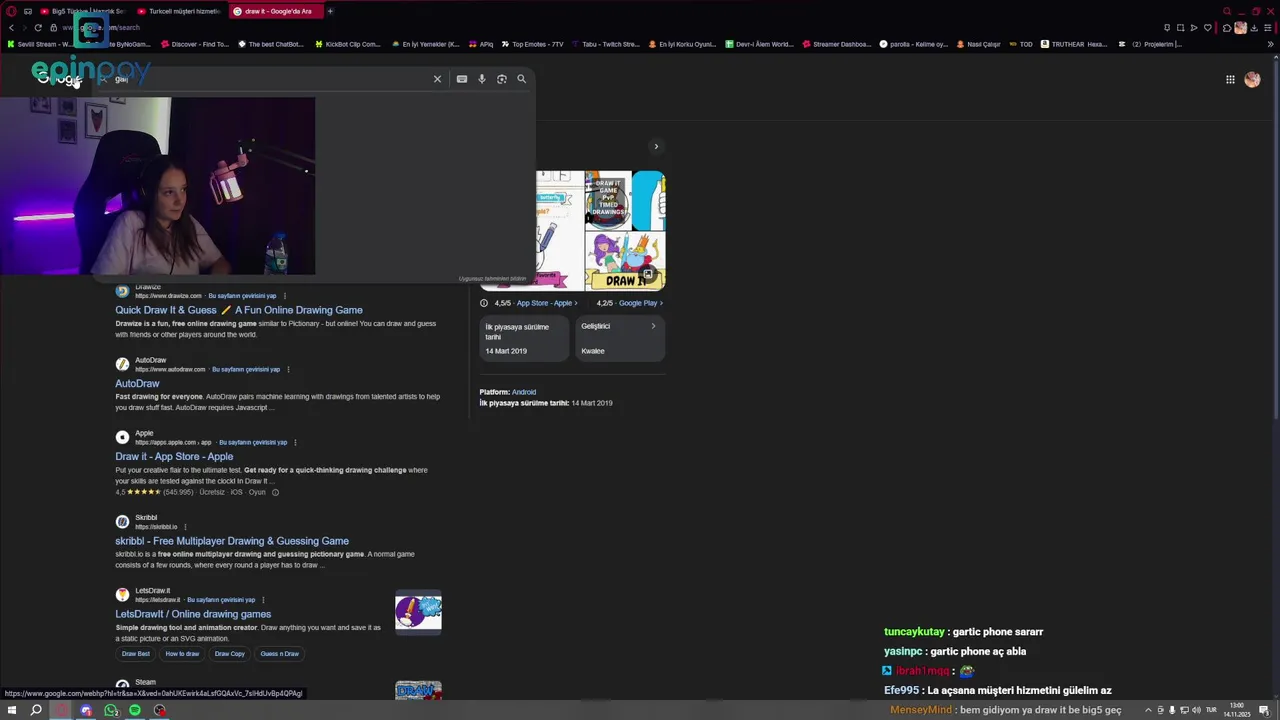Open LetsDrawIt / Online drawing games result

193,614
